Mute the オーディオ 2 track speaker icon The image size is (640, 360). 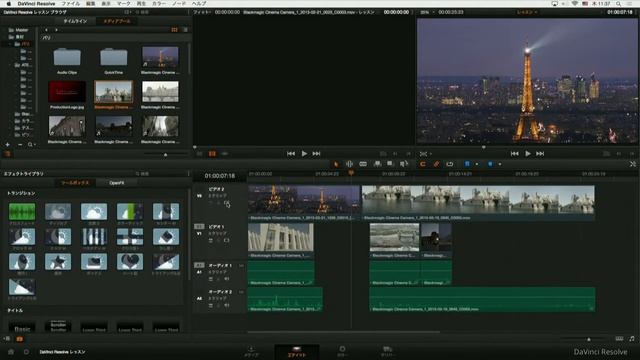point(227,305)
